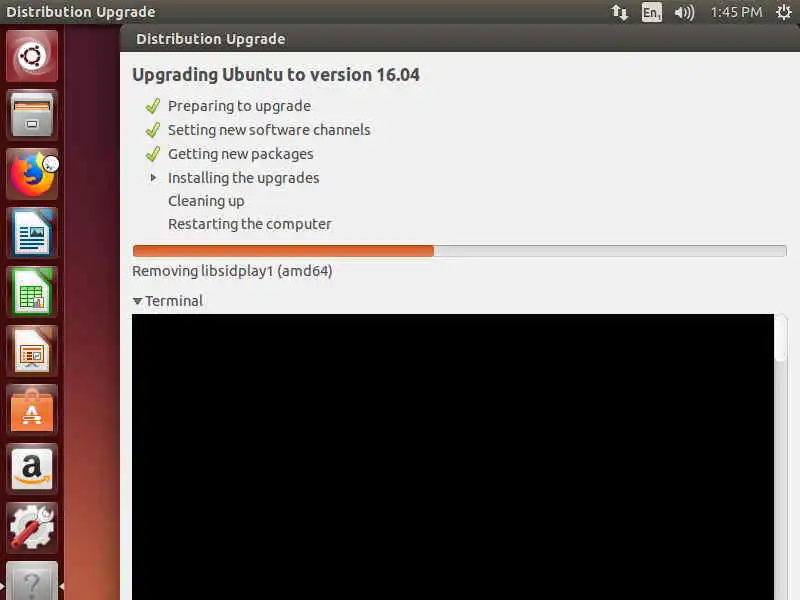Open System Settings gear and wrench icon
The image size is (800, 600).
click(32, 528)
